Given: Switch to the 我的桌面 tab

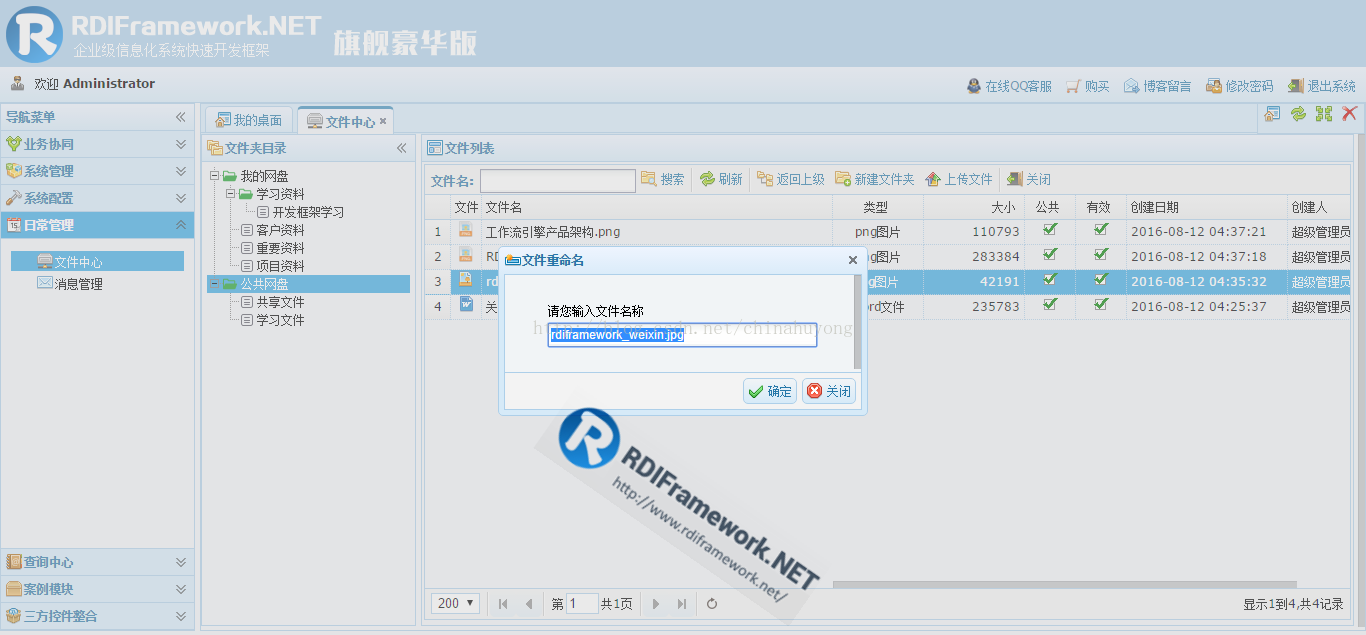Looking at the screenshot, I should [249, 120].
